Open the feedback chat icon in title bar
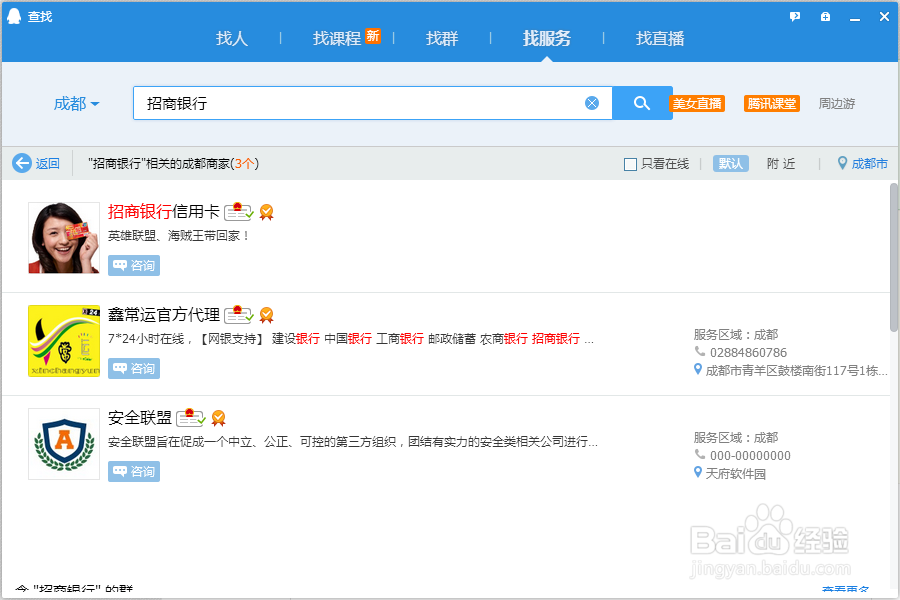This screenshot has height=600, width=900. (795, 17)
